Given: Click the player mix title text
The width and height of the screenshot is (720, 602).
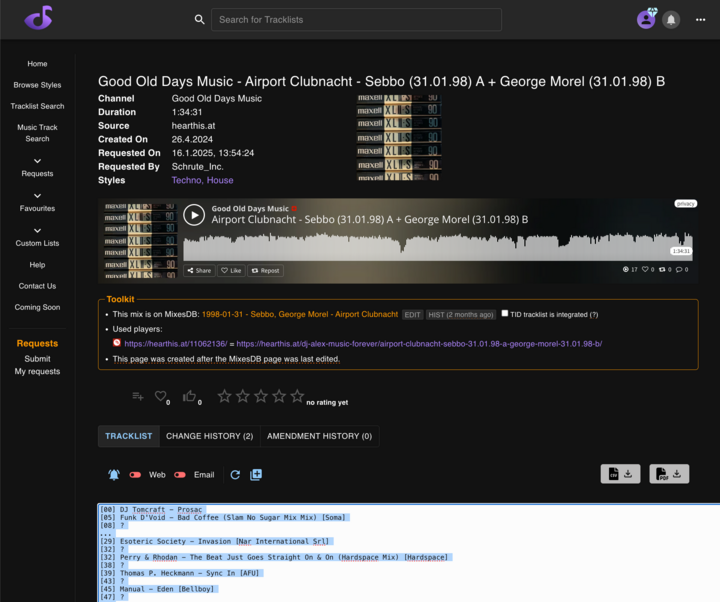Looking at the screenshot, I should point(370,219).
